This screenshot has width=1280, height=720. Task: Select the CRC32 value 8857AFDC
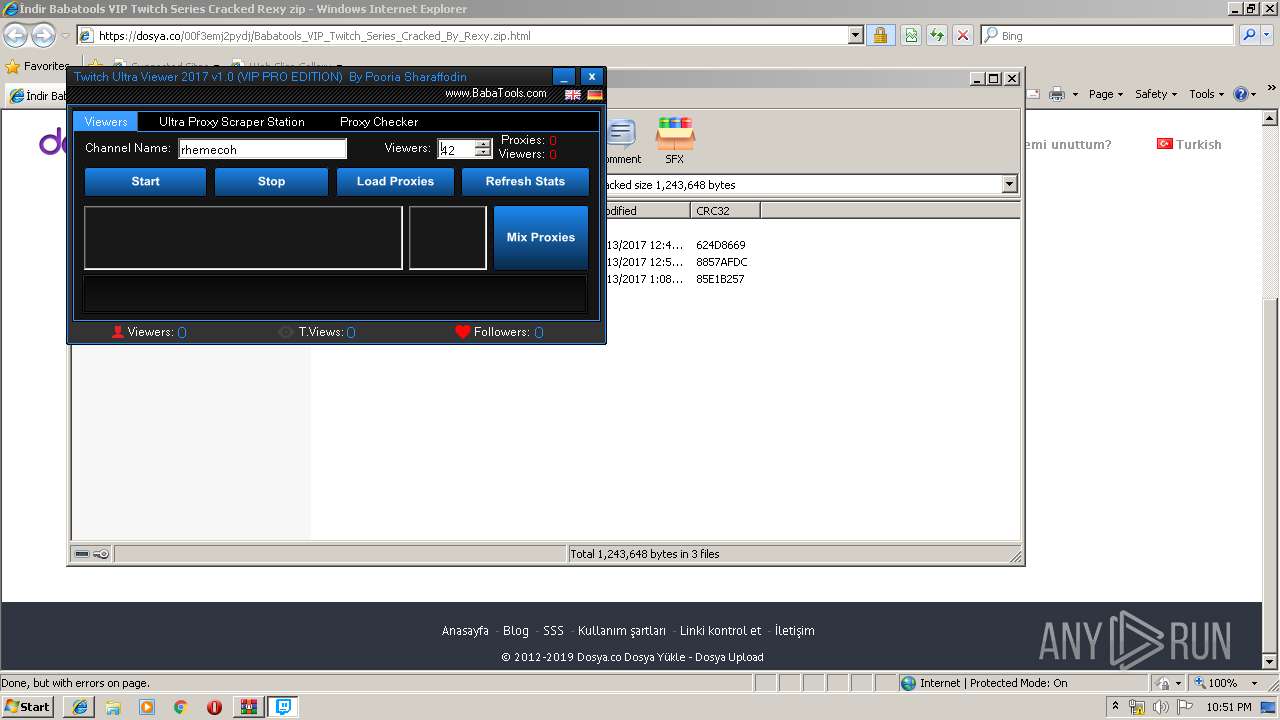click(722, 262)
